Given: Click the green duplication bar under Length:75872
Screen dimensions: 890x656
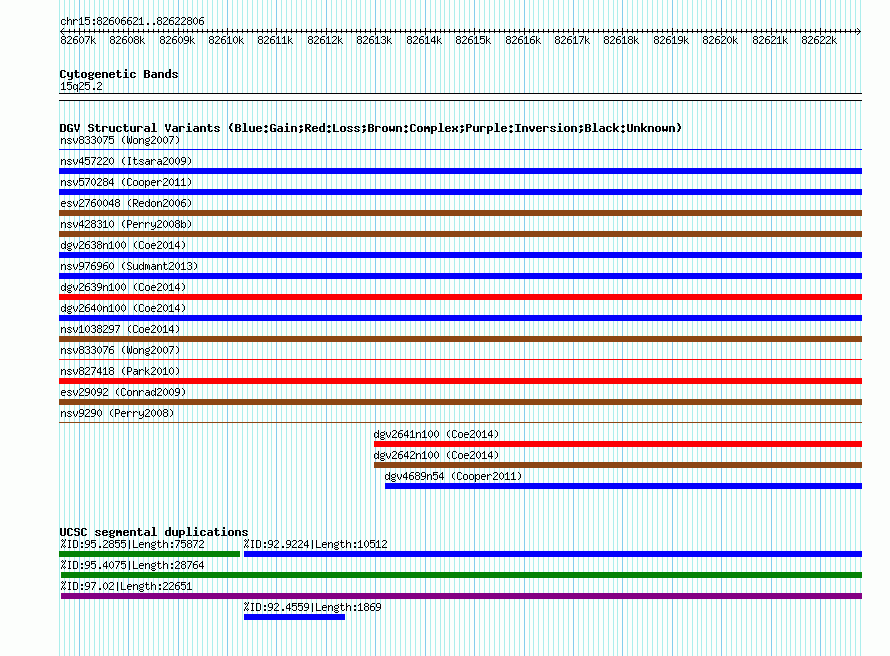Looking at the screenshot, I should pyautogui.click(x=149, y=554).
